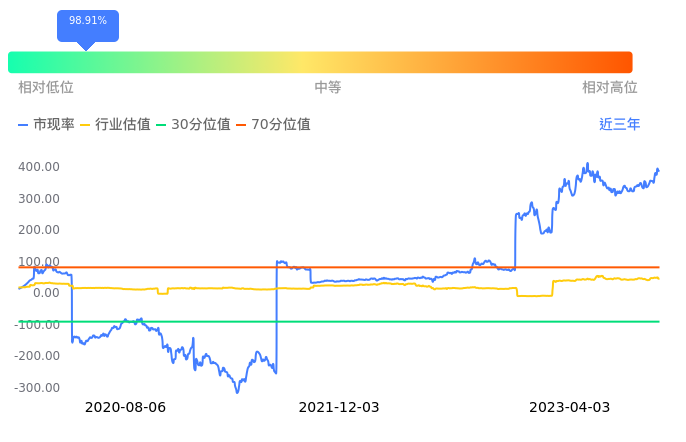Click the 2021-12-03 date axis label
The height and width of the screenshot is (442, 686).
pyautogui.click(x=339, y=407)
